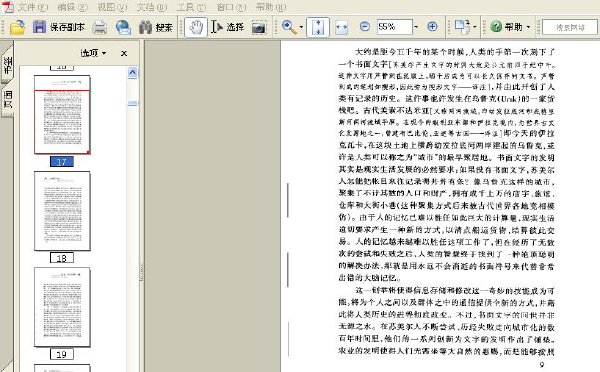Viewport: 600px width, 372px height.
Task: Click the page label 19
Action: [62, 354]
